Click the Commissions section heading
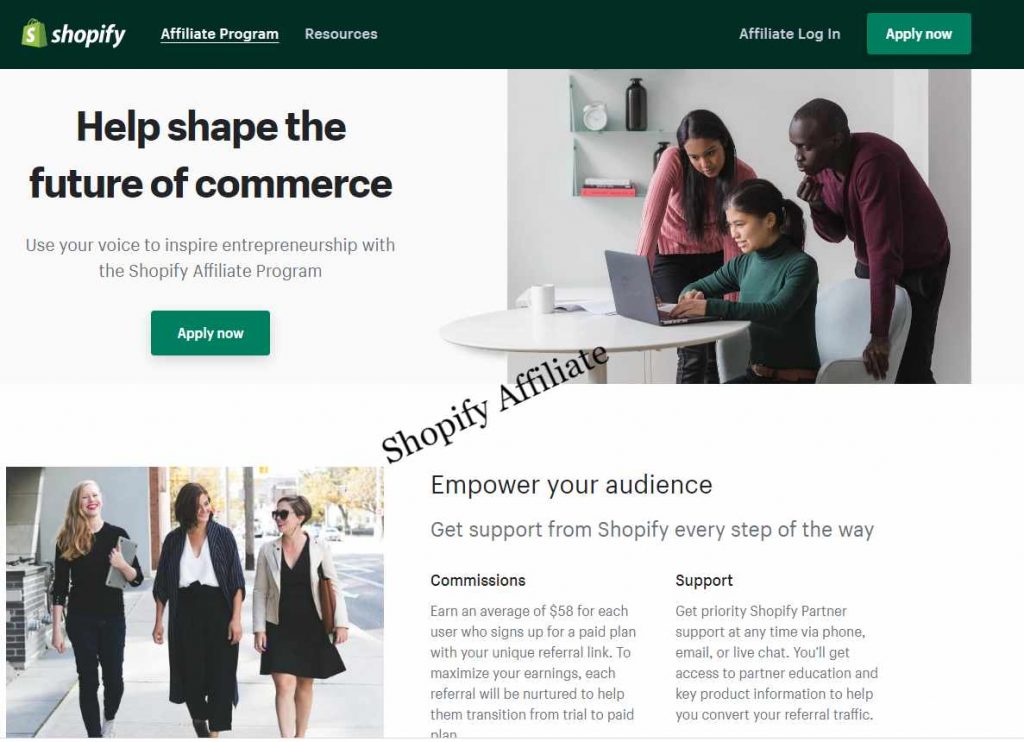Image resolution: width=1024 pixels, height=742 pixels. point(477,581)
